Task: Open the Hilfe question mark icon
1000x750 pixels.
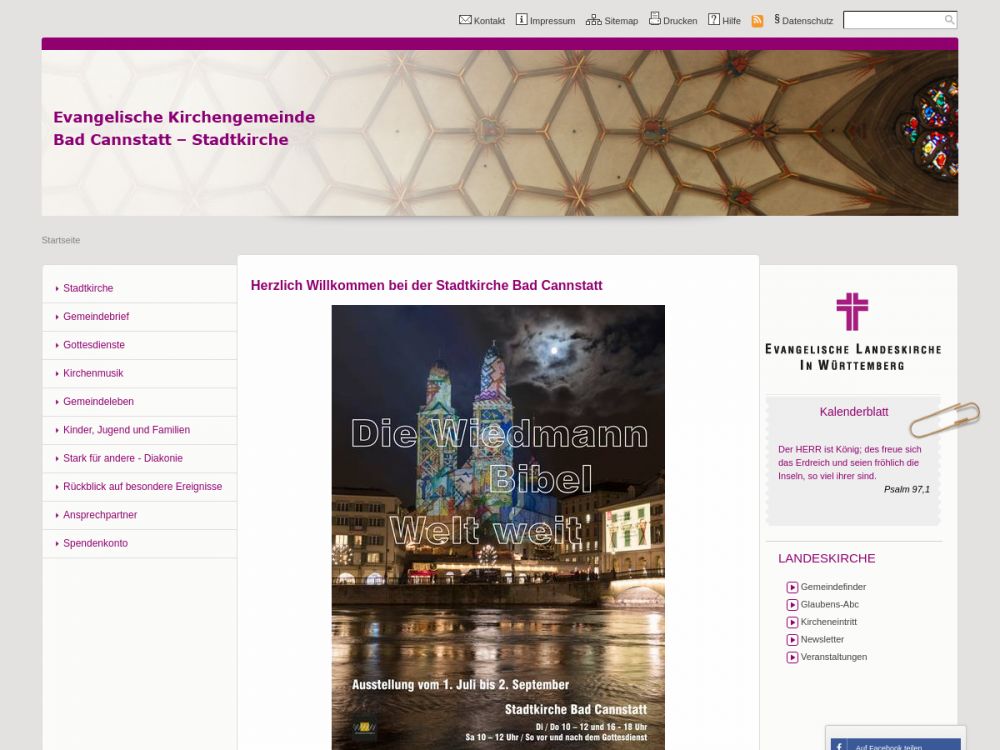Action: tap(714, 20)
